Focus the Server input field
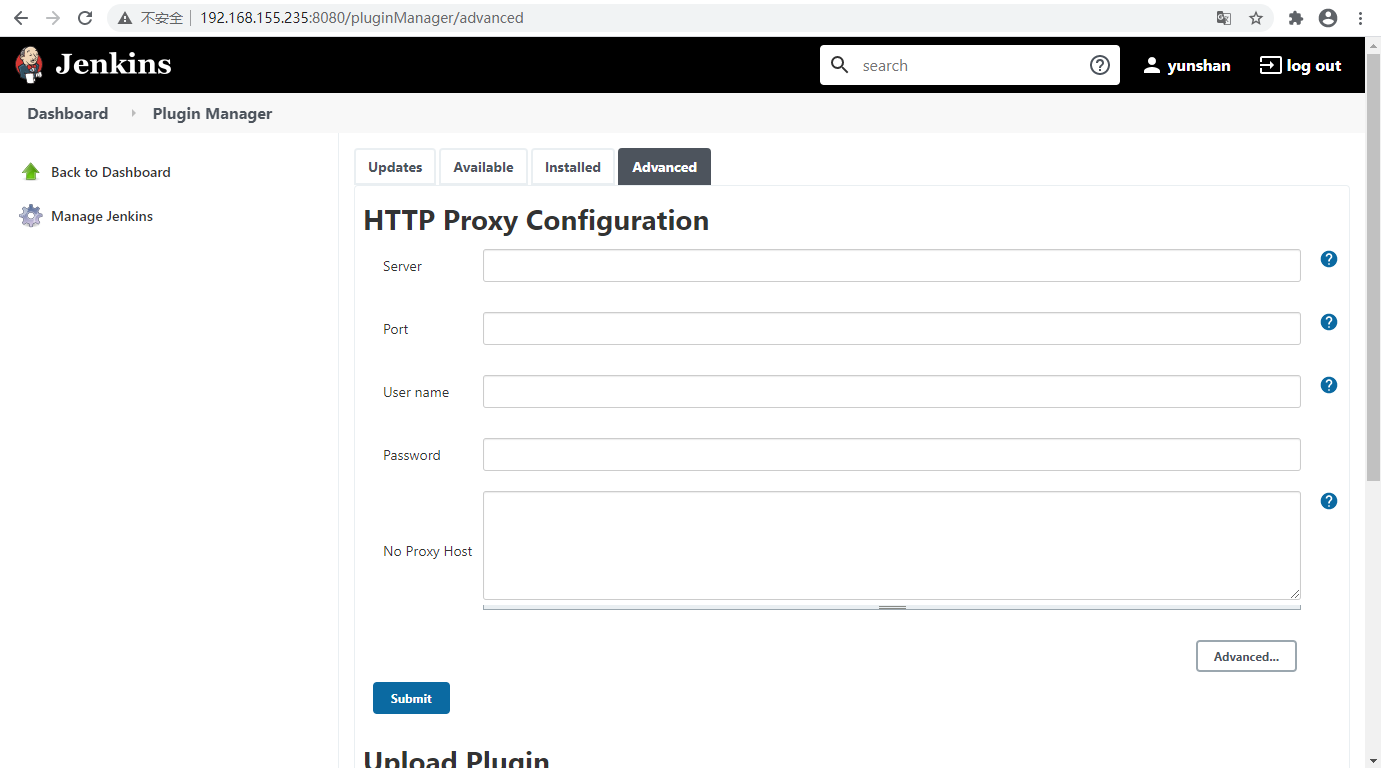 tap(892, 266)
